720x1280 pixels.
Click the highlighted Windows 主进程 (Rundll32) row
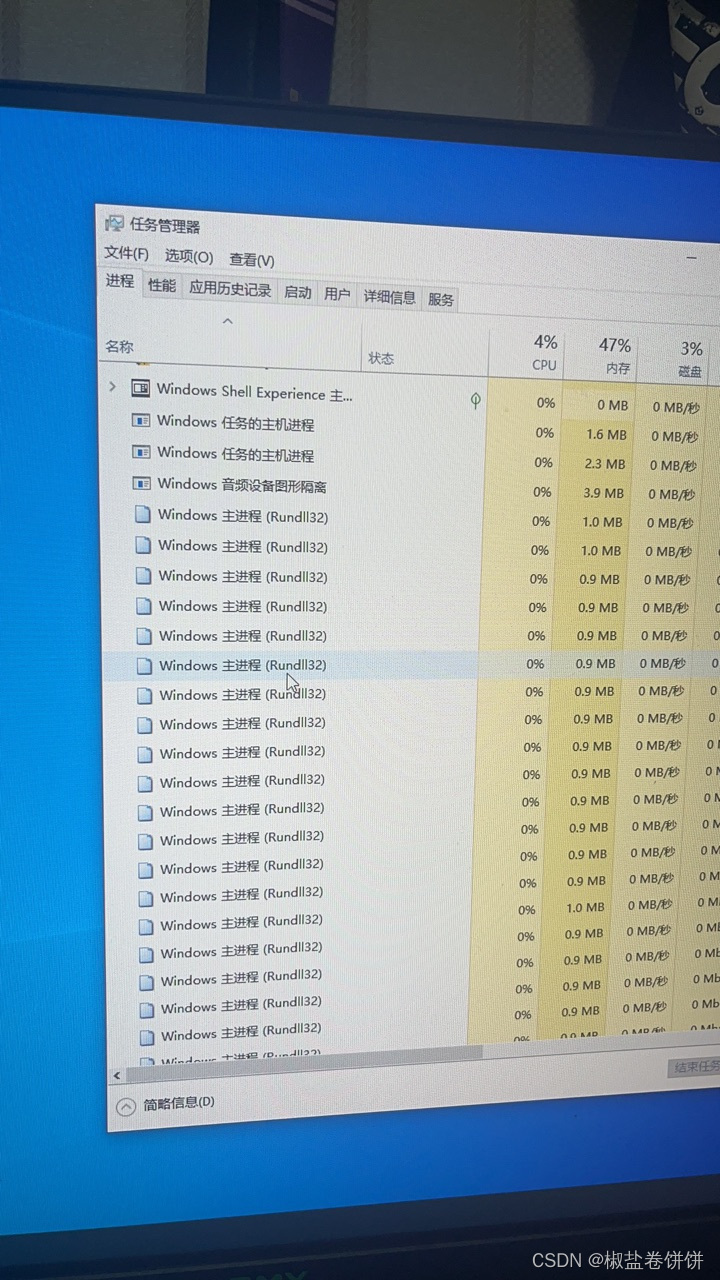point(412,664)
